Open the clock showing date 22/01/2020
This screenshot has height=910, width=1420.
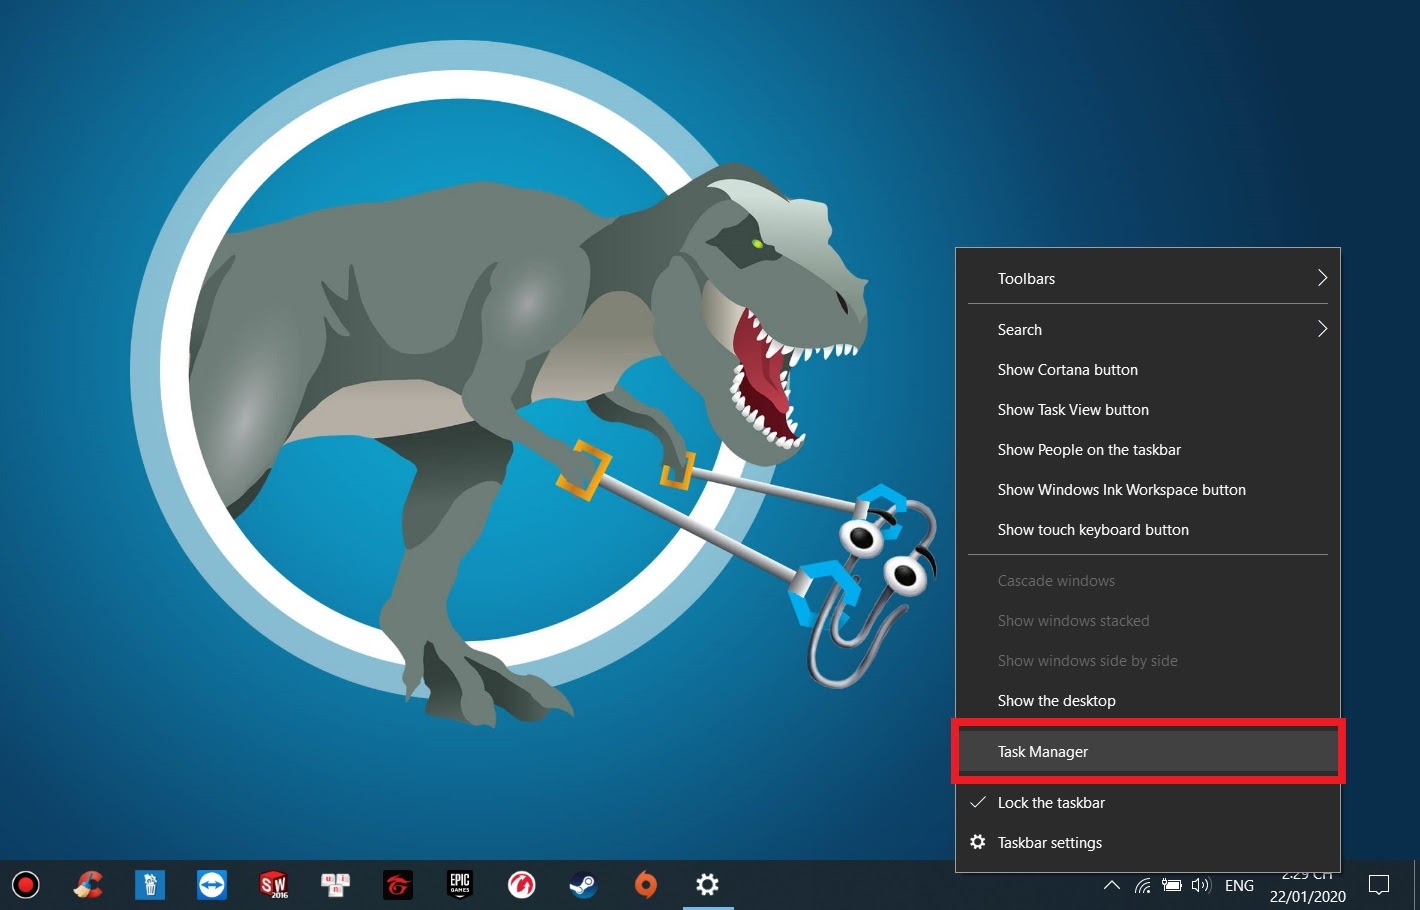tap(1308, 886)
